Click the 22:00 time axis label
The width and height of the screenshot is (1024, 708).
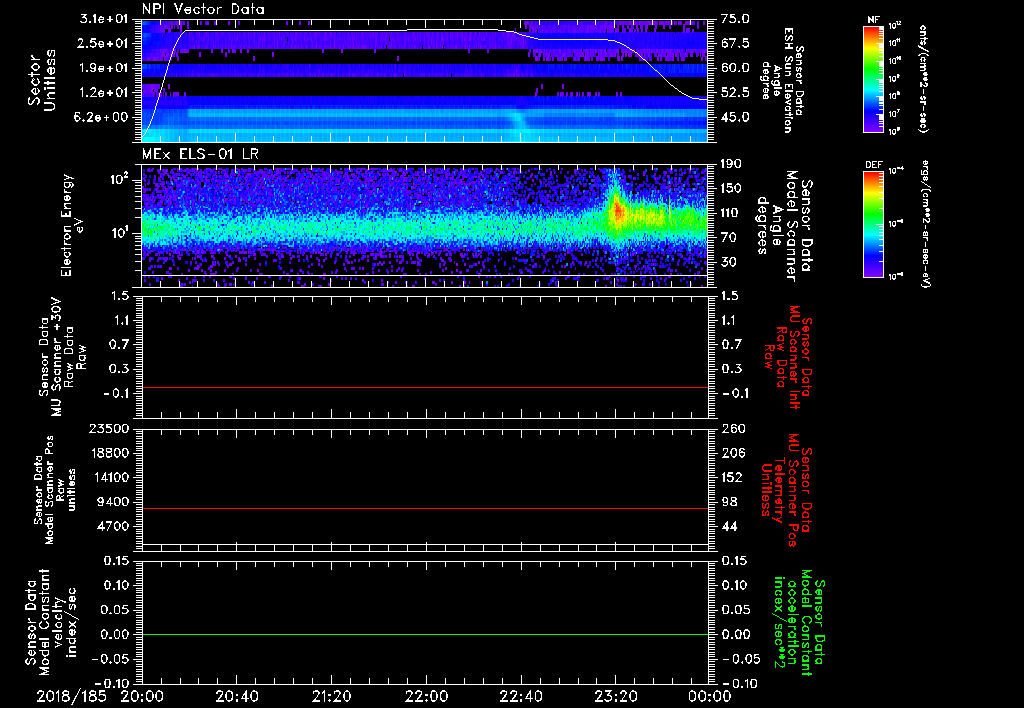[x=426, y=696]
